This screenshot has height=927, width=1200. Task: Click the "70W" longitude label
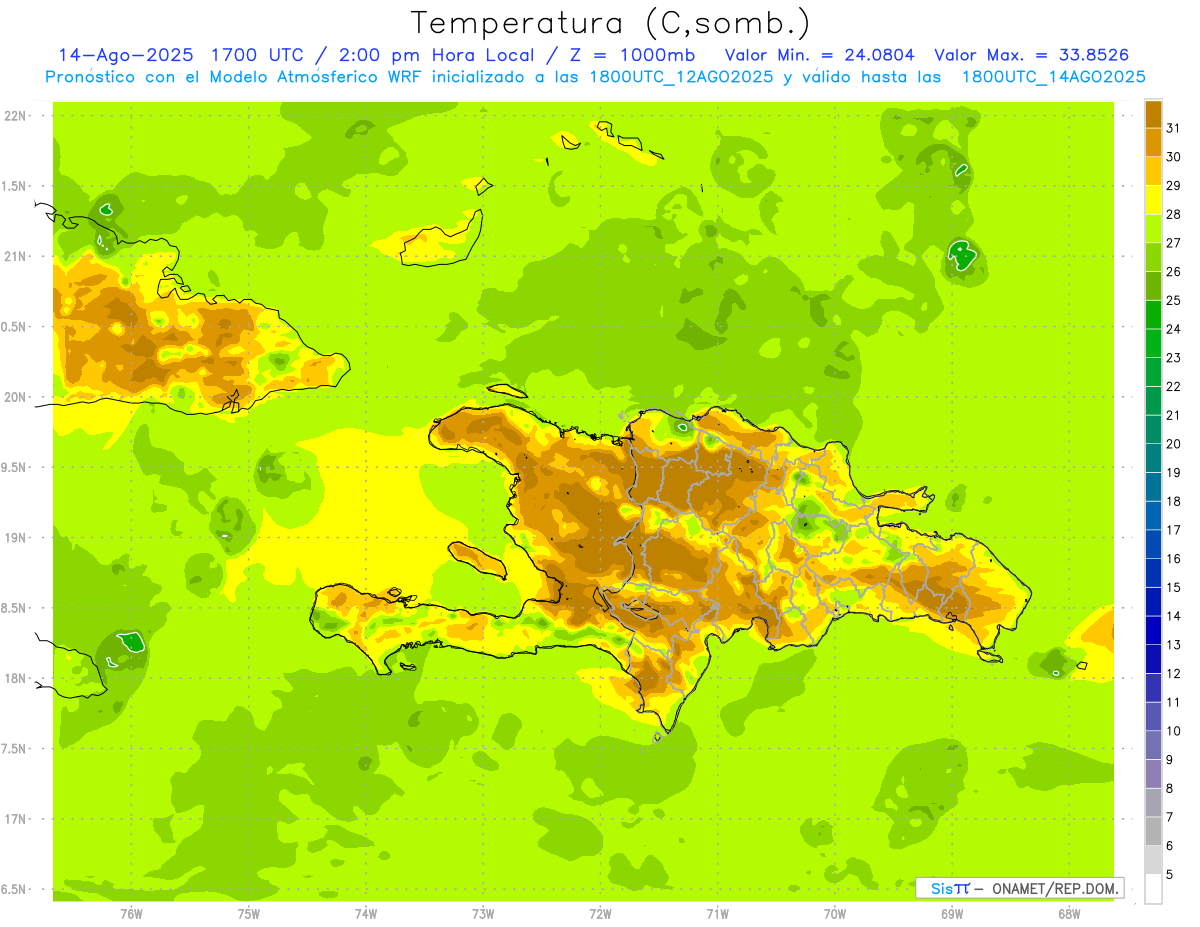(x=835, y=914)
